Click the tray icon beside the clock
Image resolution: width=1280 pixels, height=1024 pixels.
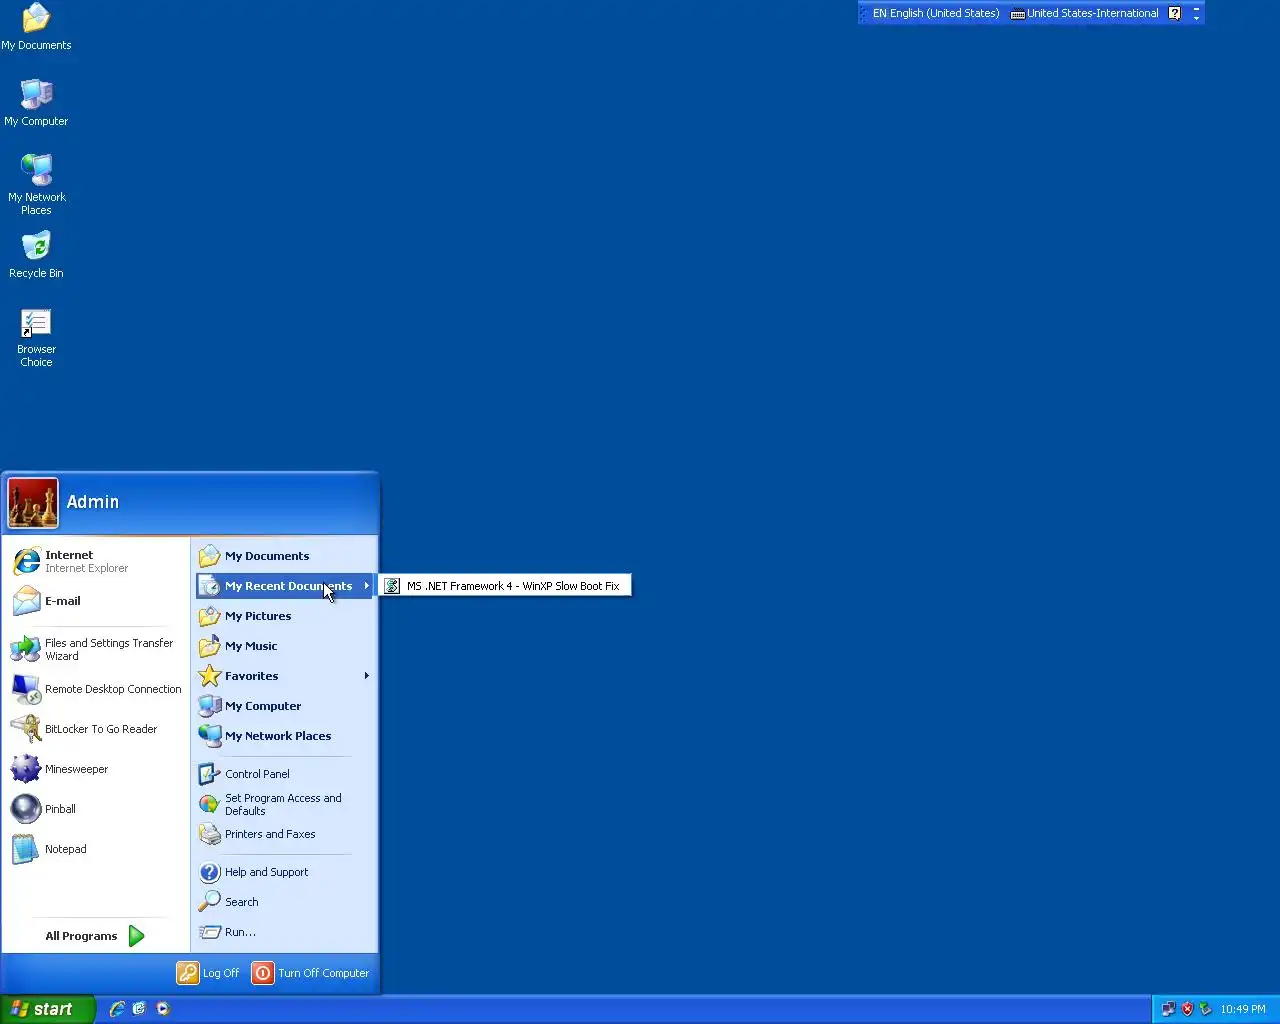click(x=1205, y=1009)
